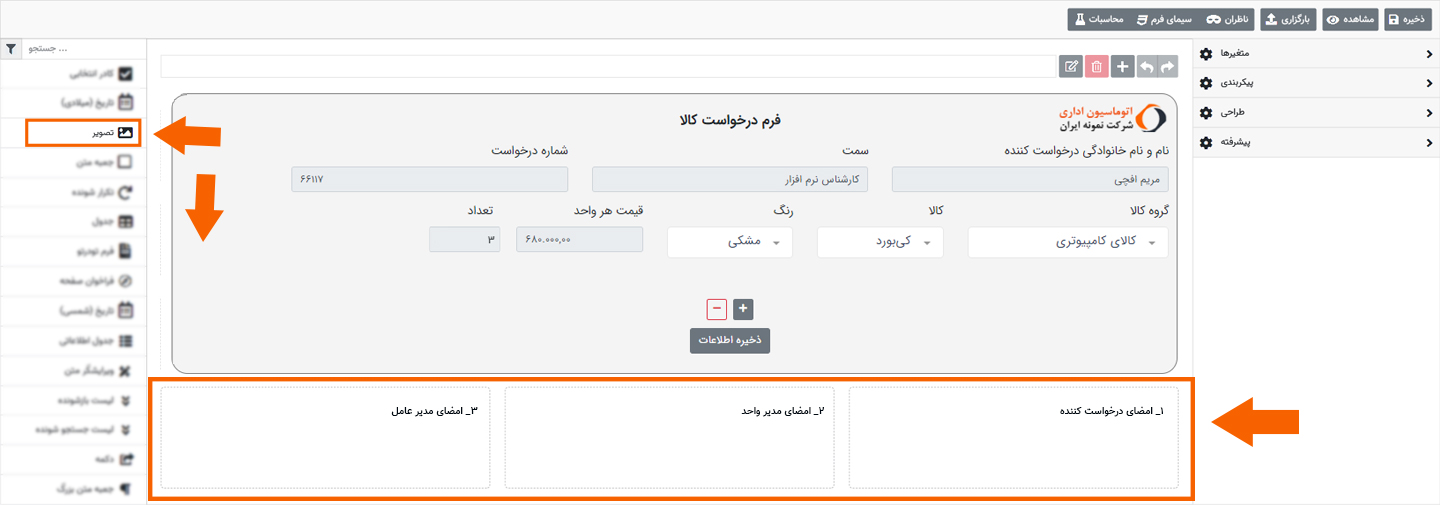Viewport: 1440px width, 505px height.
Task: Open the رنگ dropdown showing مشکی
Action: tap(729, 242)
